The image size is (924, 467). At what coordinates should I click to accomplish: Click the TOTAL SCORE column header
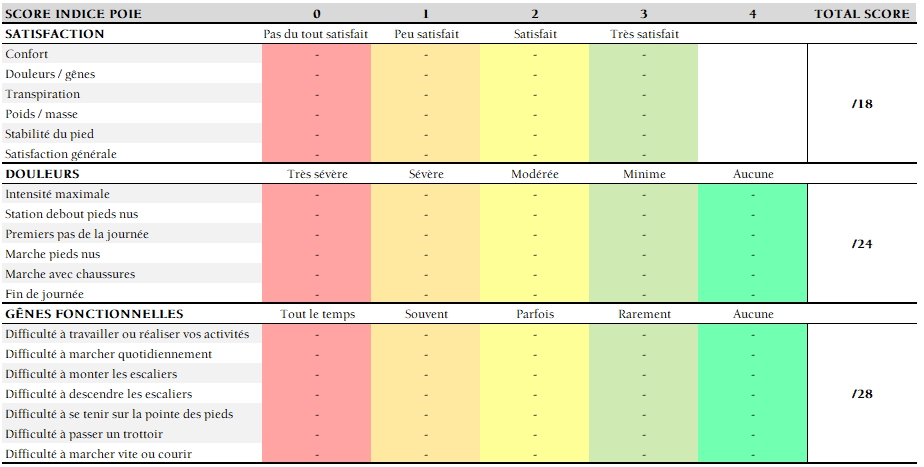point(861,14)
